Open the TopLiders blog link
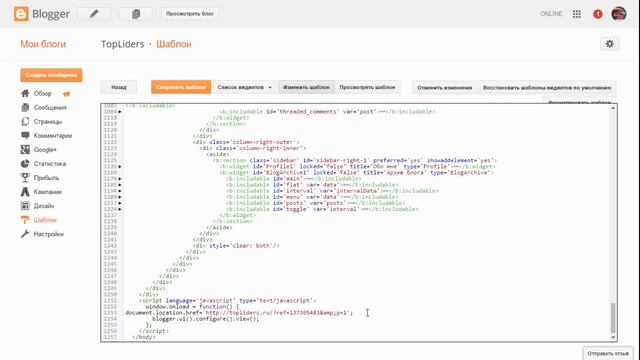Image resolution: width=640 pixels, height=360 pixels. (x=122, y=44)
